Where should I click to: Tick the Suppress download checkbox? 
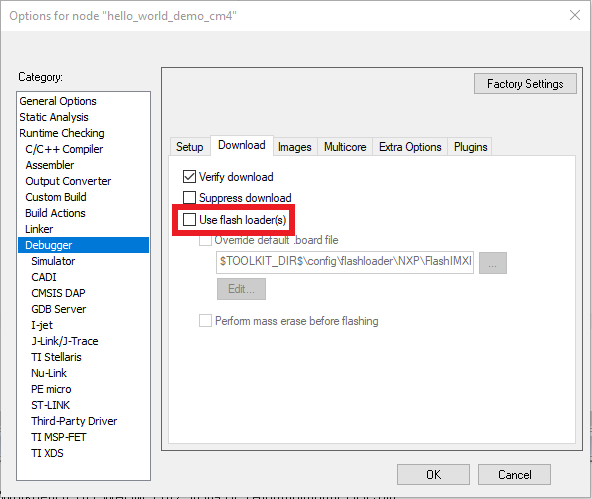(190, 197)
